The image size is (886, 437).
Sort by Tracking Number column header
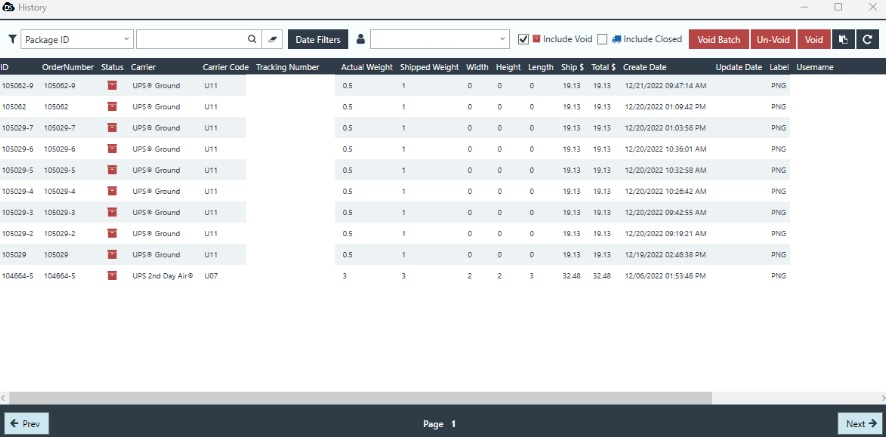pyautogui.click(x=287, y=67)
